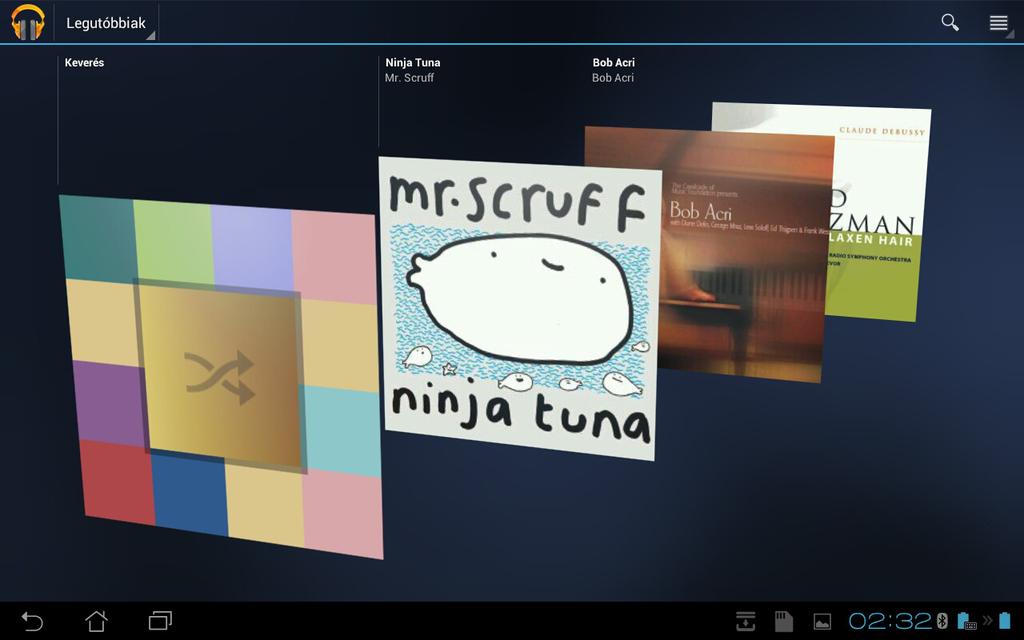The height and width of the screenshot is (640, 1024).
Task: Tap the Google Play Music headphones icon
Action: pyautogui.click(x=27, y=22)
